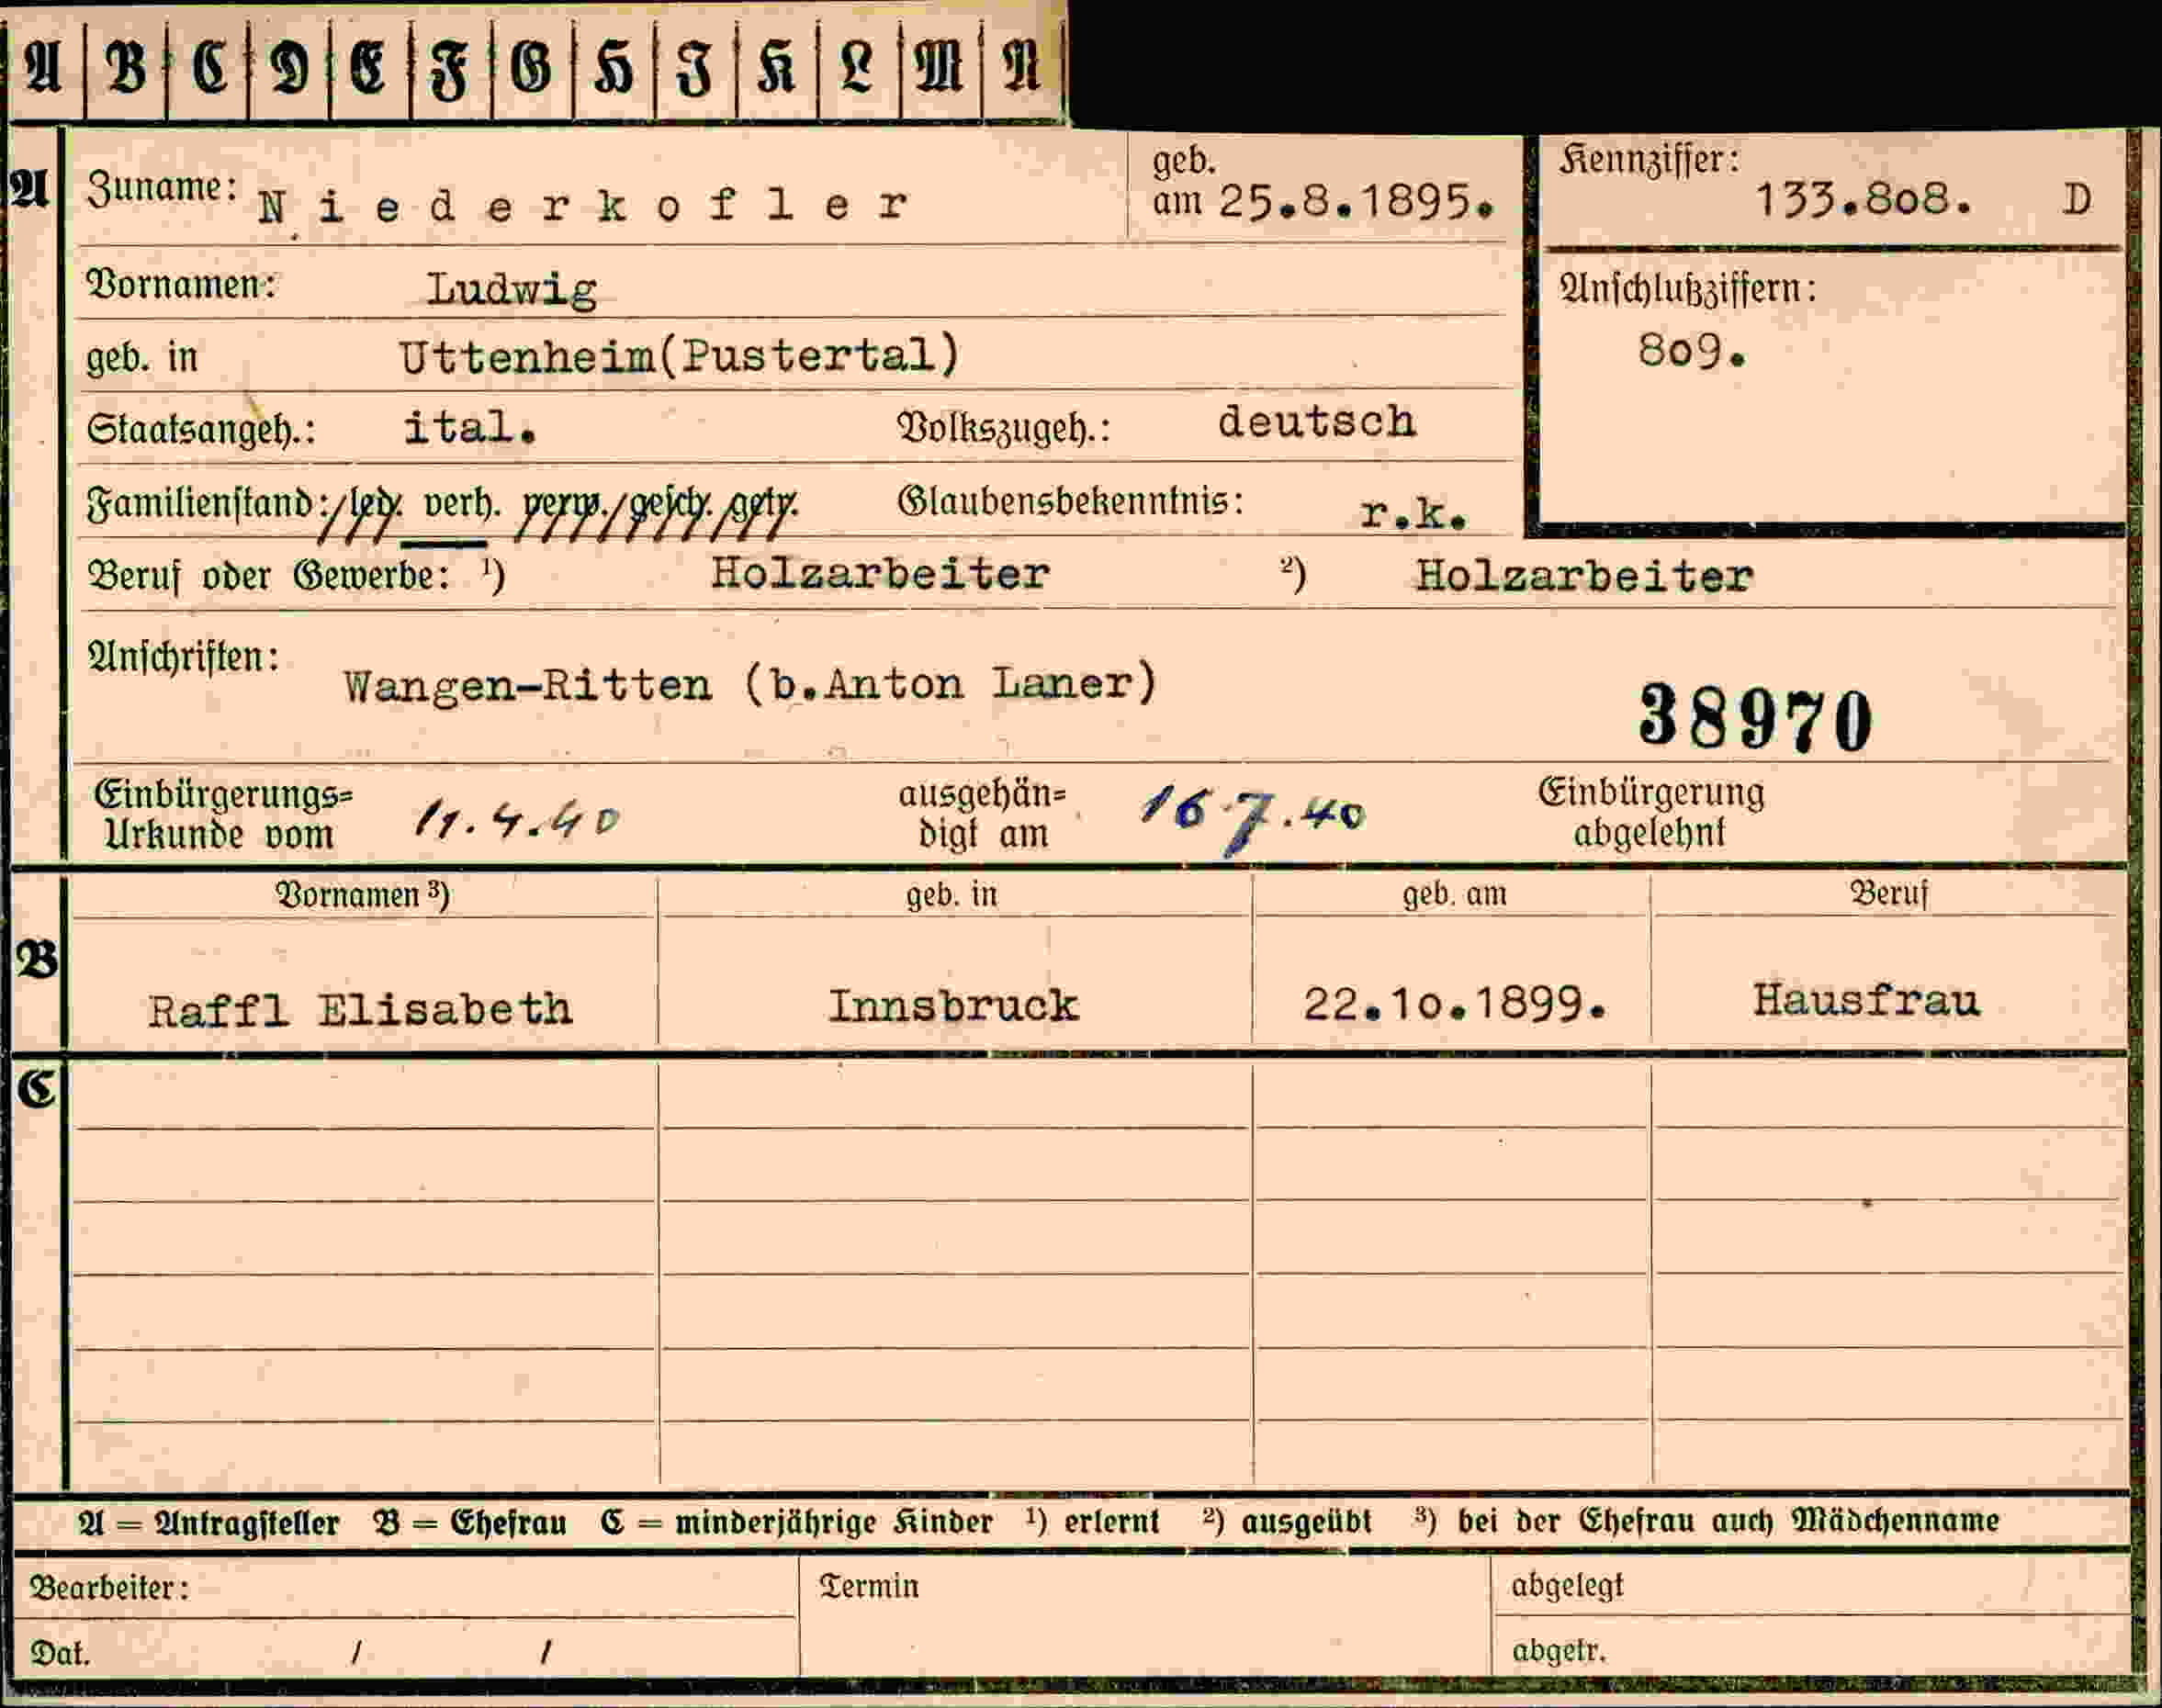Click the legend text A = Antragsteller

pos(208,1522)
